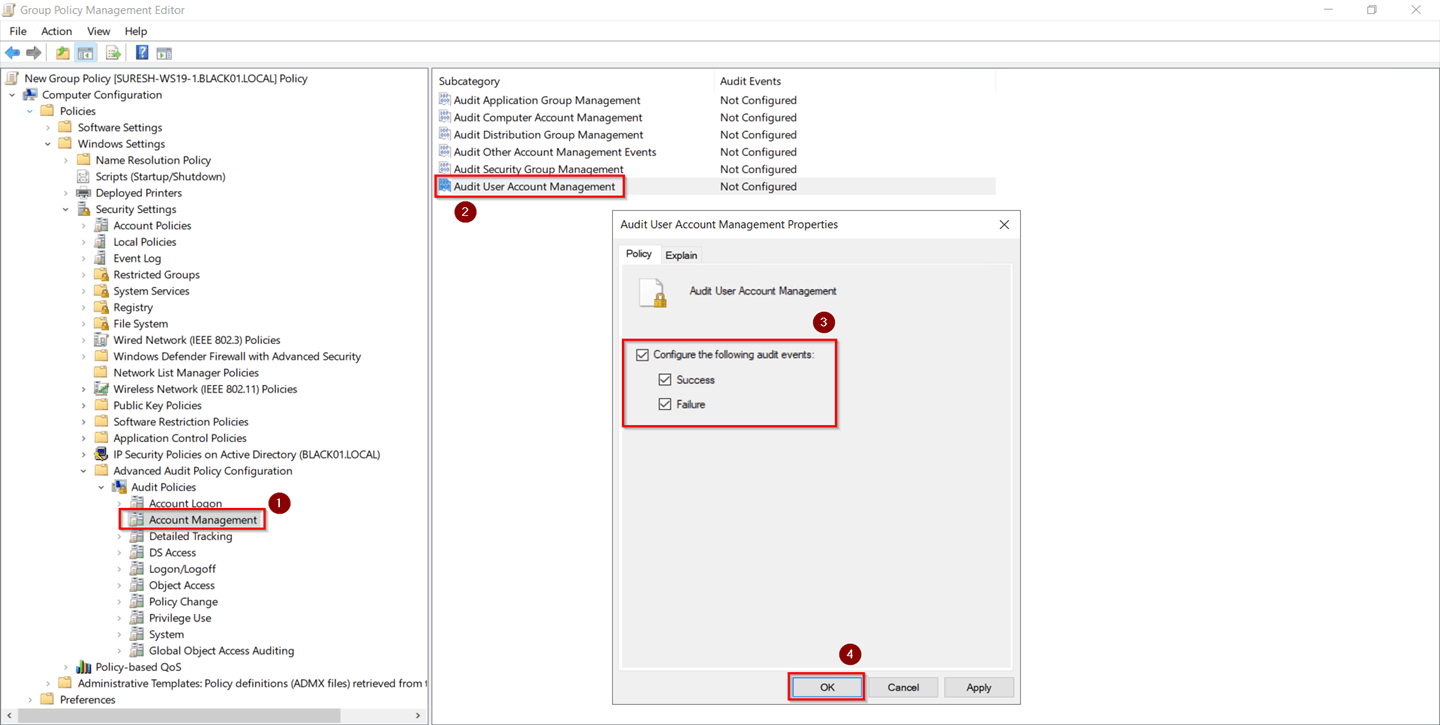
Task: Click the Forward navigation arrow in toolbar
Action: pos(33,52)
